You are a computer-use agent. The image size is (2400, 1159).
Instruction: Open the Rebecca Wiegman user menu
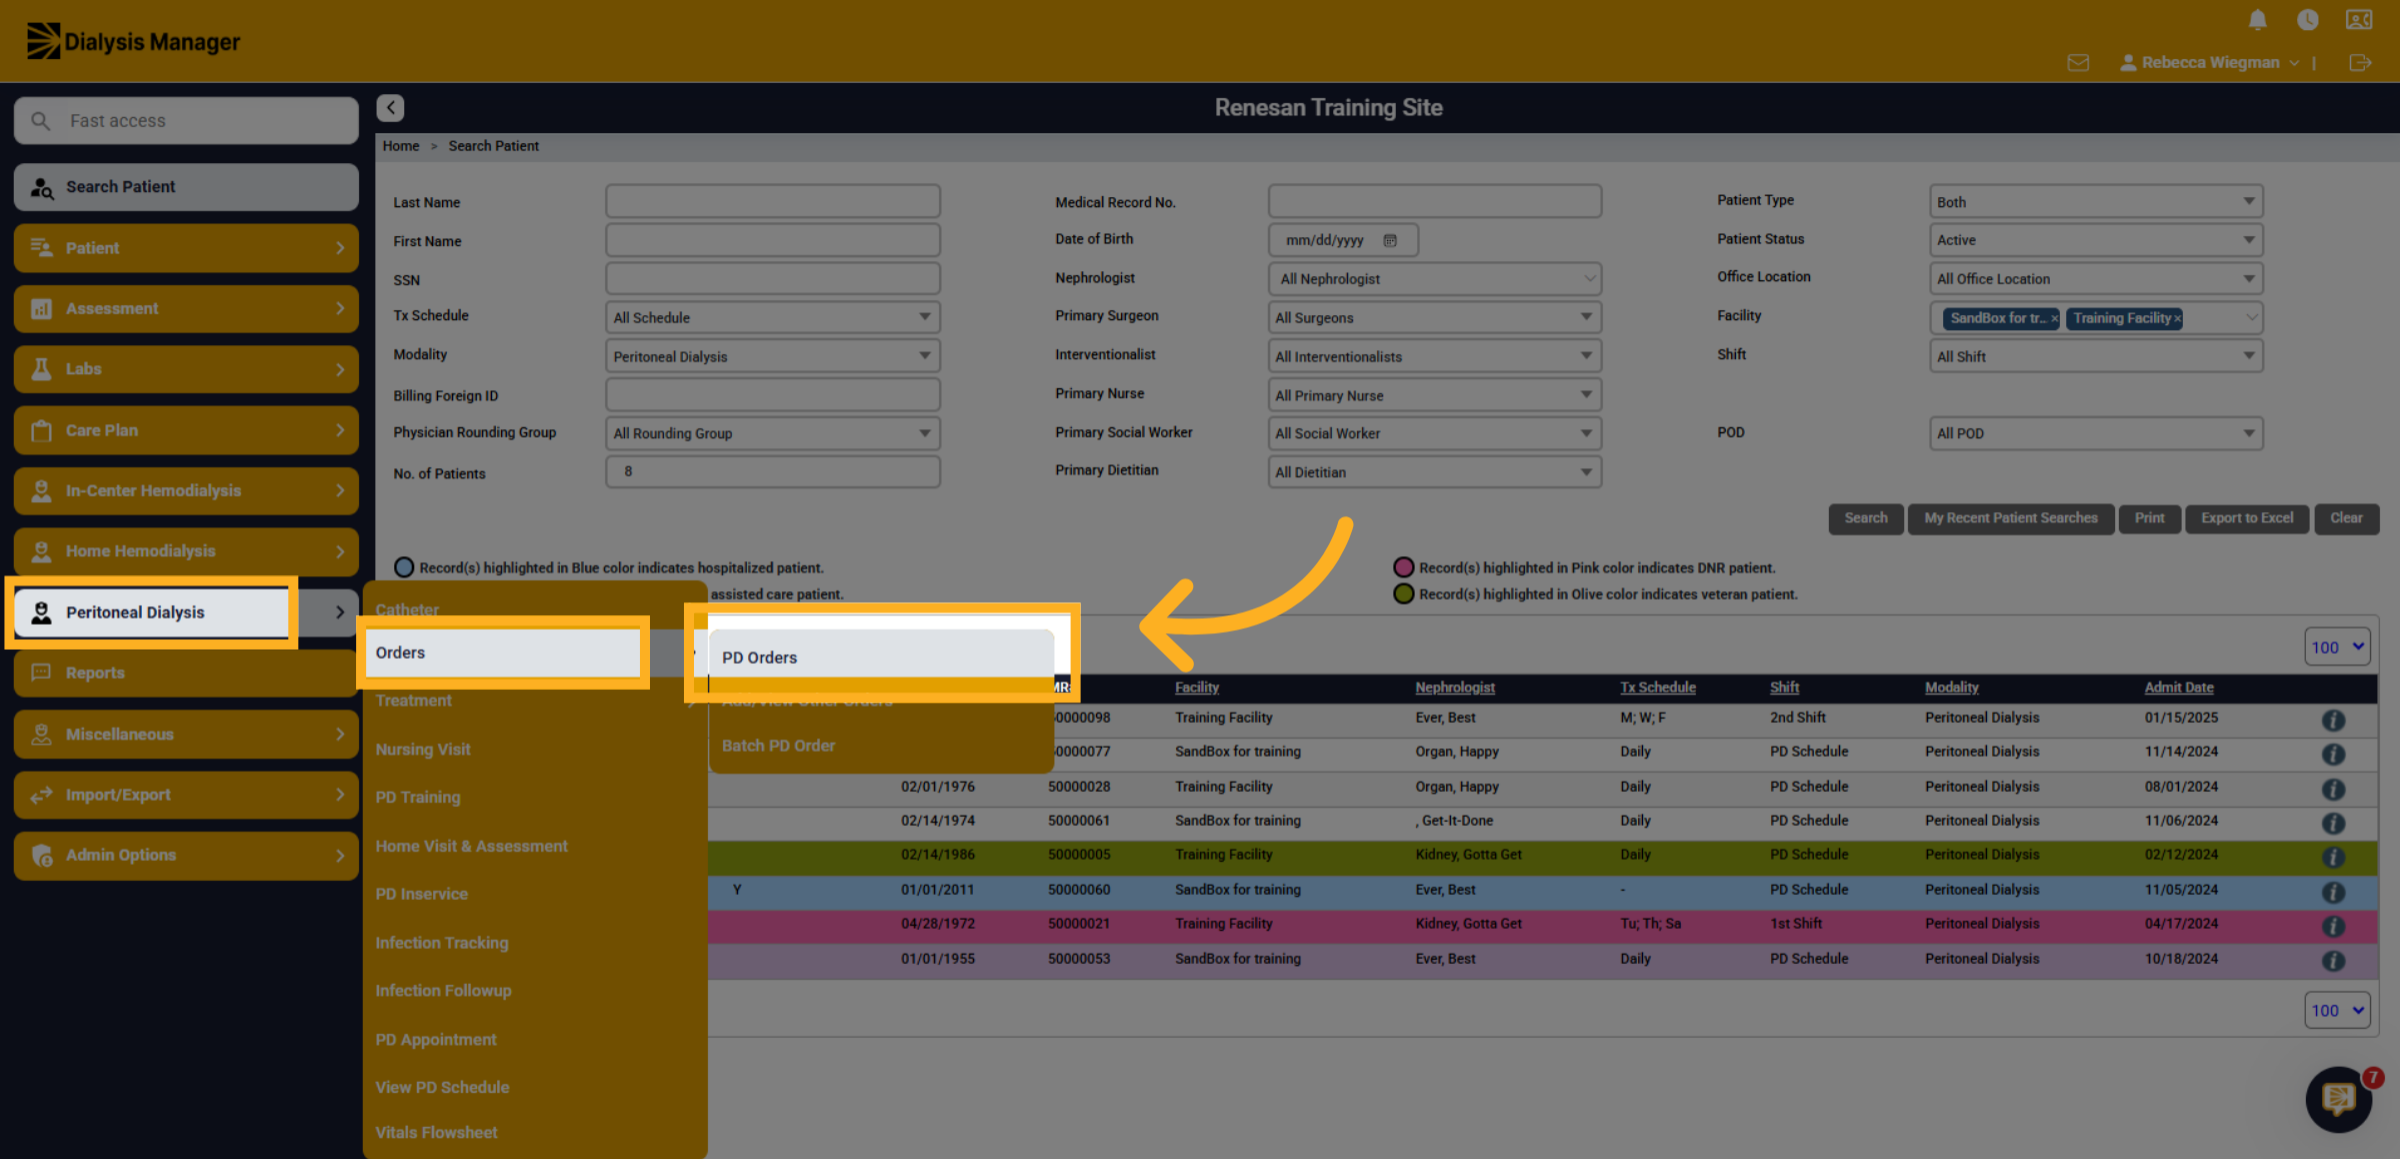click(2208, 62)
